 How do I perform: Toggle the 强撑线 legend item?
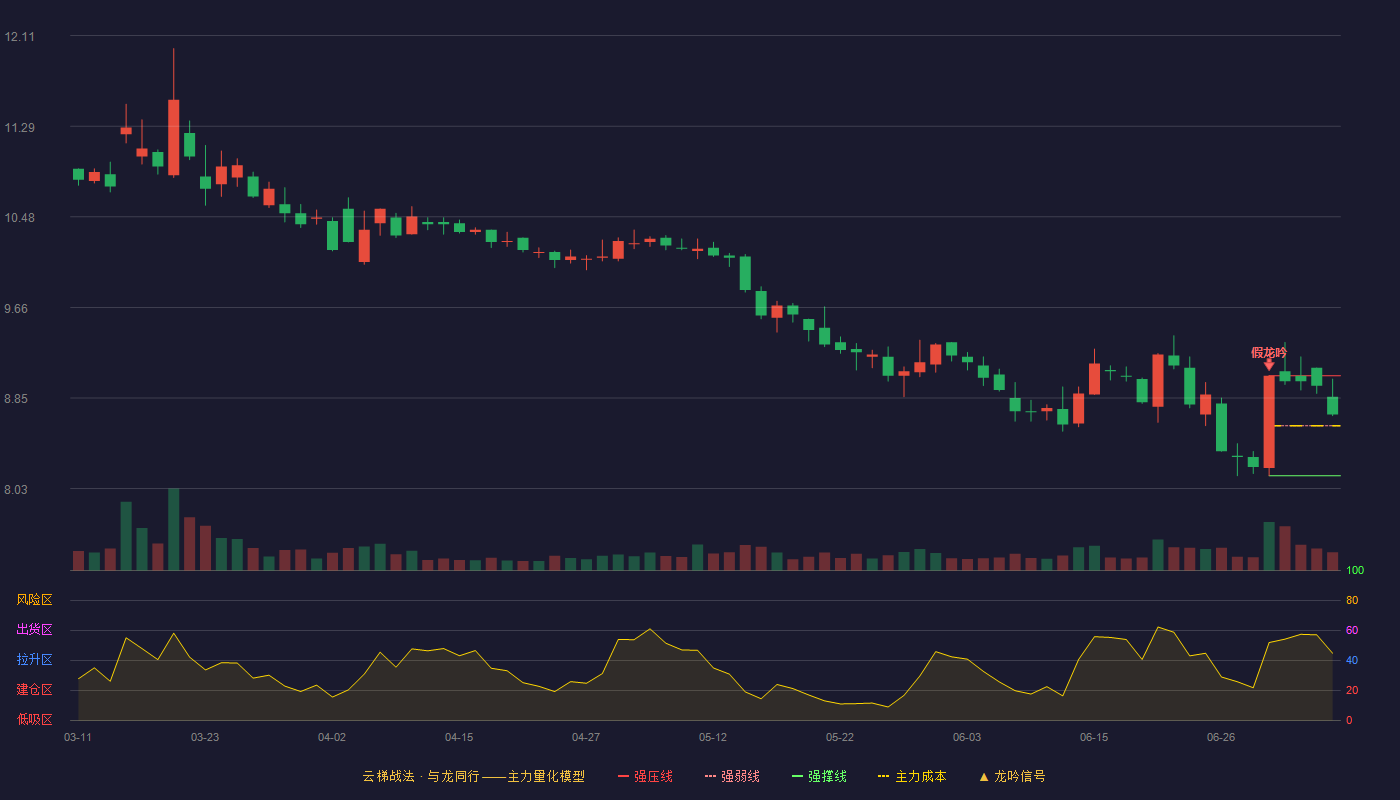point(819,776)
